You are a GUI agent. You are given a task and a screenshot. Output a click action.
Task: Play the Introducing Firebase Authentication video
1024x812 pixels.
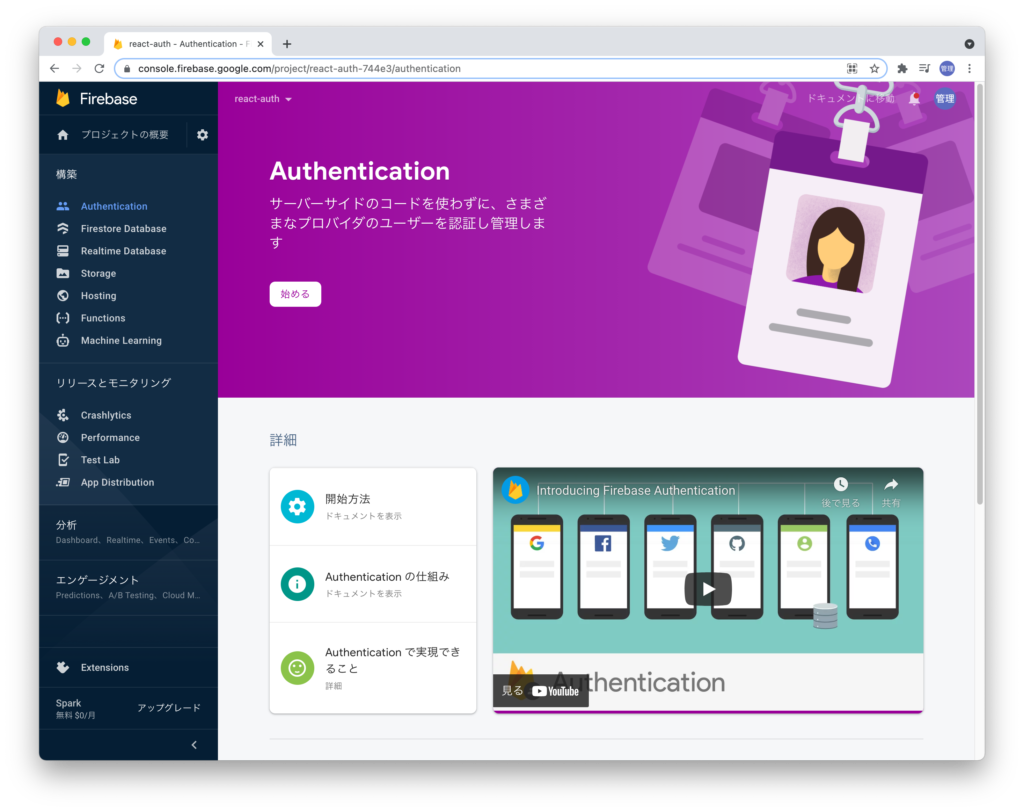[708, 589]
